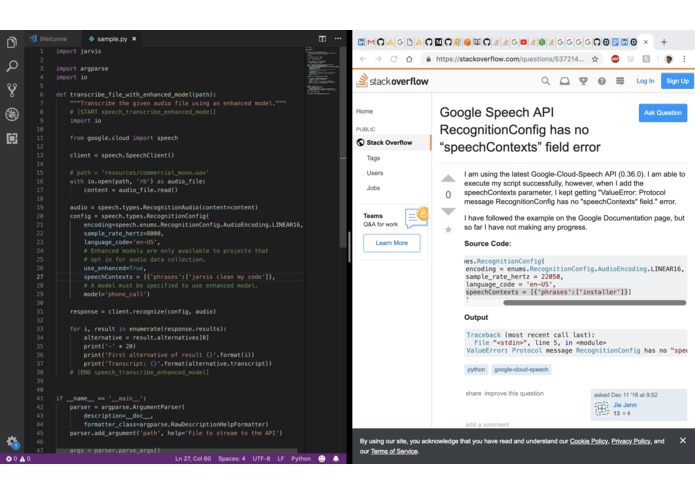Viewport: 695px width, 494px height.
Task: Click the def transcribe_file_with_enhanced_model line
Action: [136, 94]
